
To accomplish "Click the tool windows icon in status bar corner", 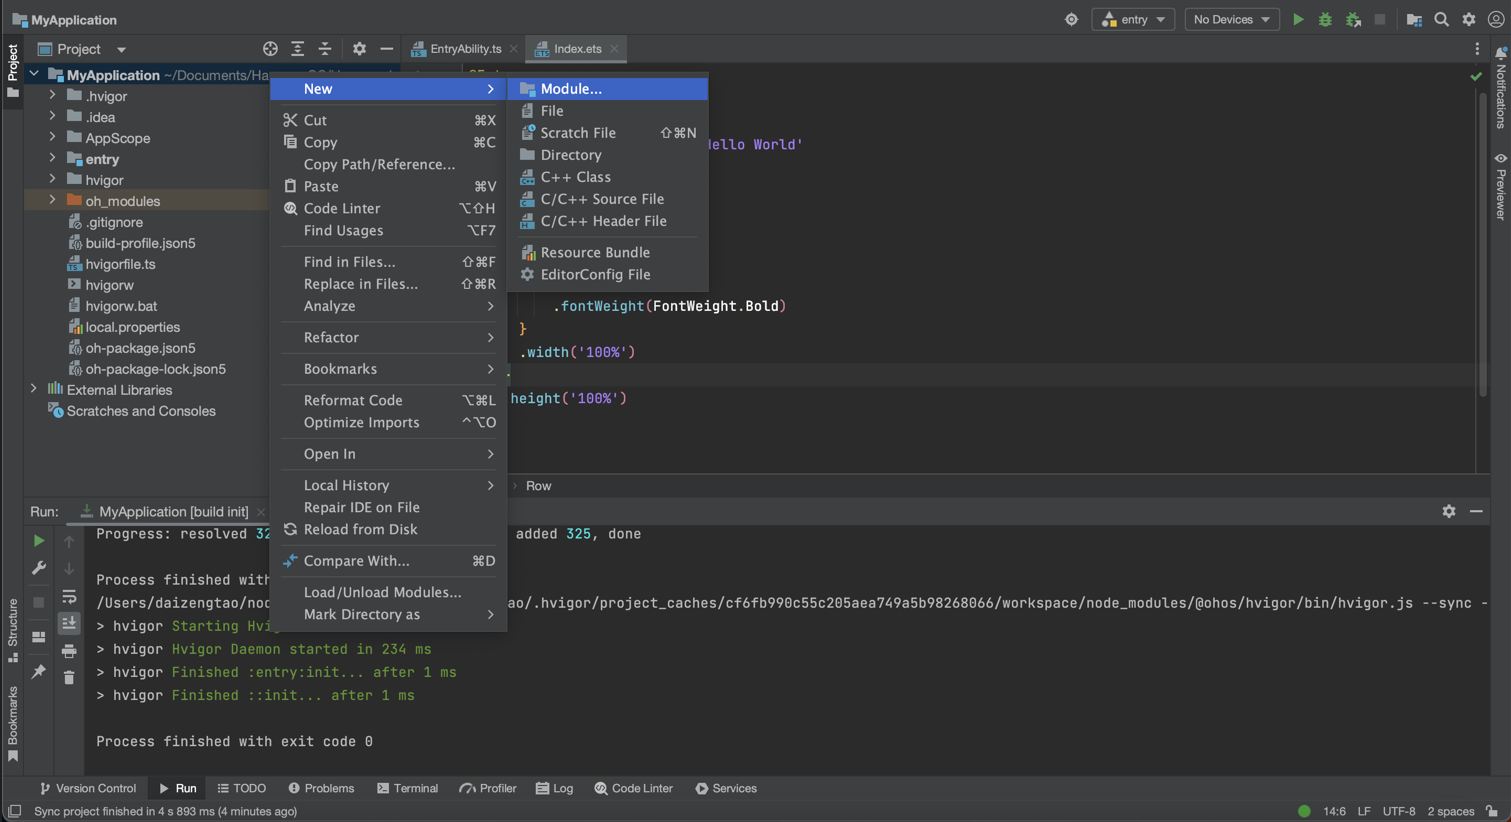I will [x=14, y=811].
